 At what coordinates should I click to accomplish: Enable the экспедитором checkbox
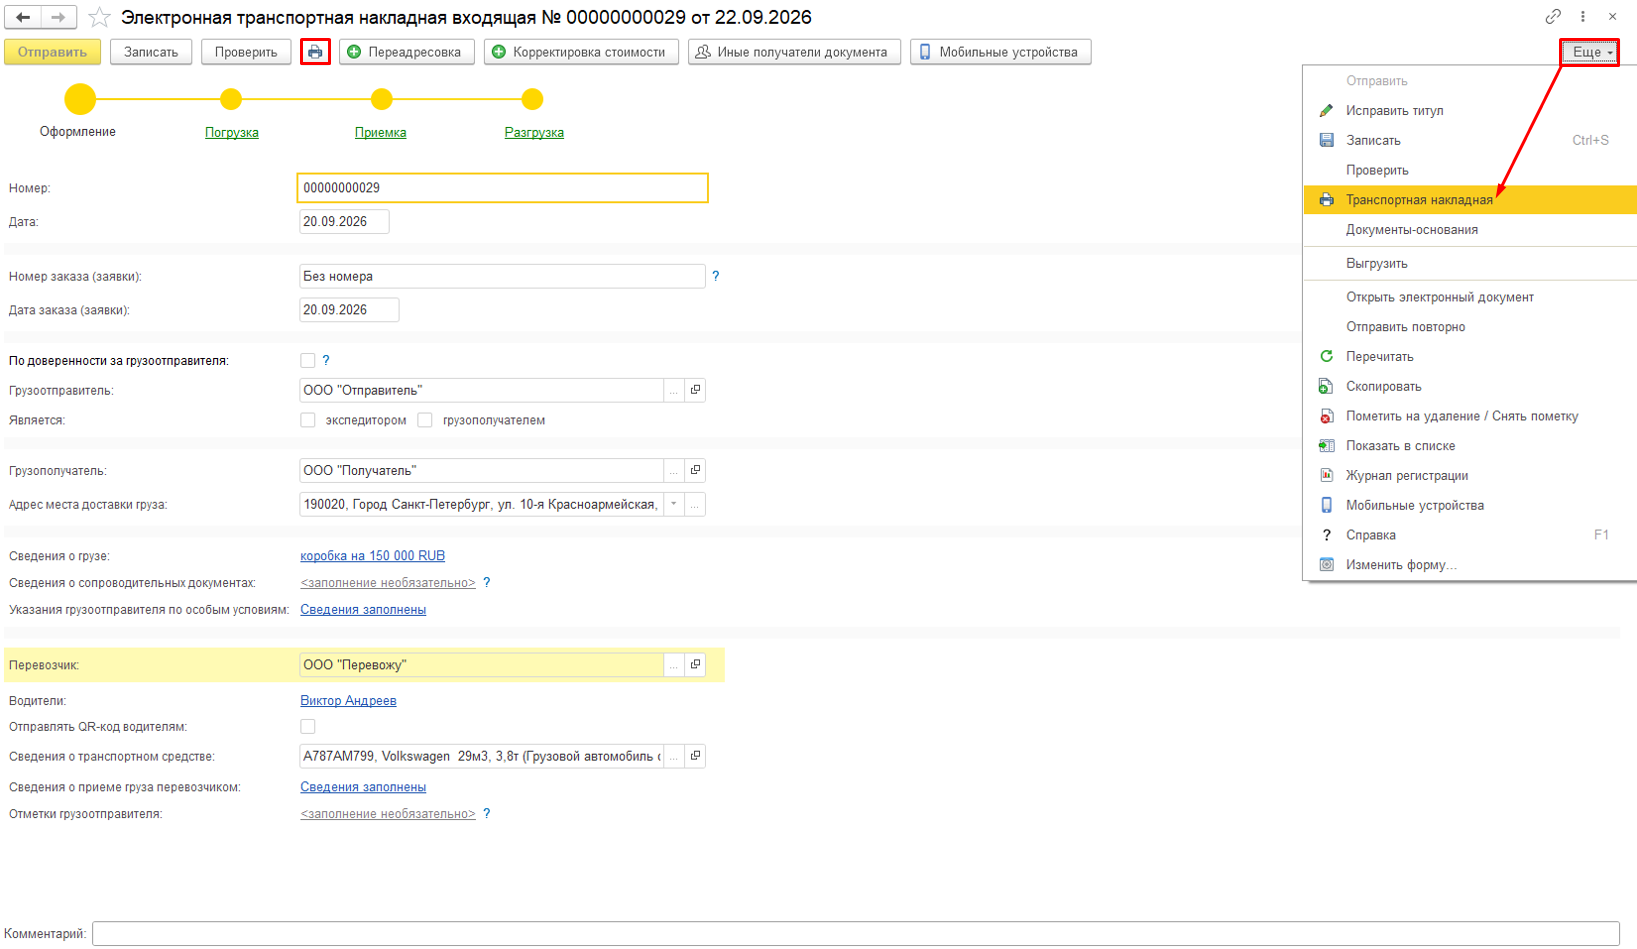308,420
